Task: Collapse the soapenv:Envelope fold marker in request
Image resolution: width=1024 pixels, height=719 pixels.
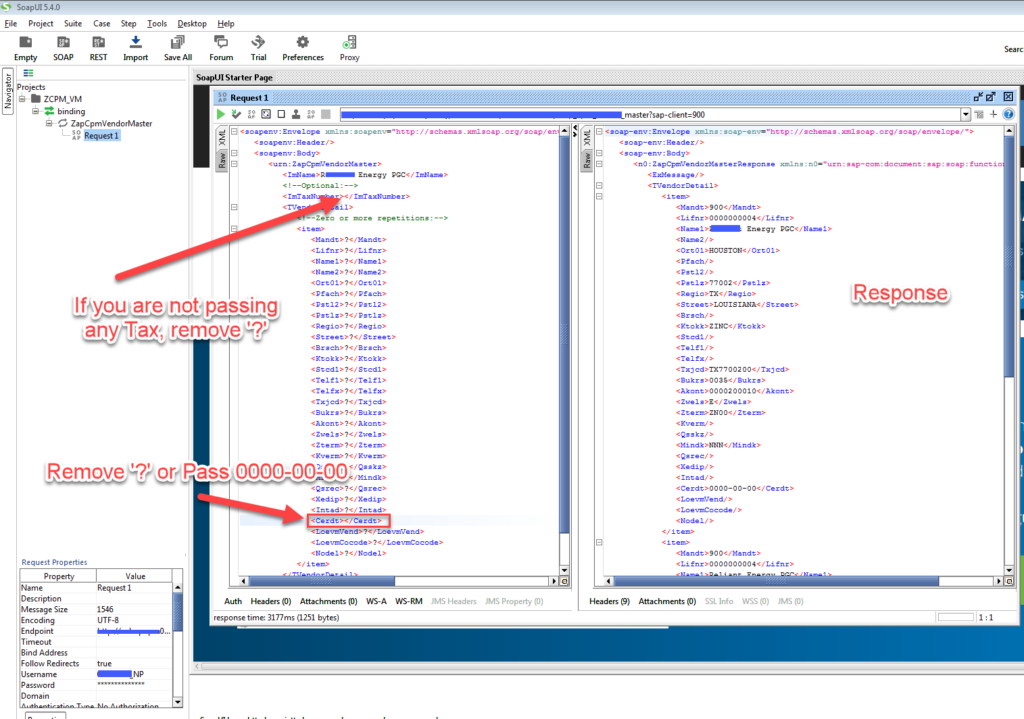Action: pos(234,131)
